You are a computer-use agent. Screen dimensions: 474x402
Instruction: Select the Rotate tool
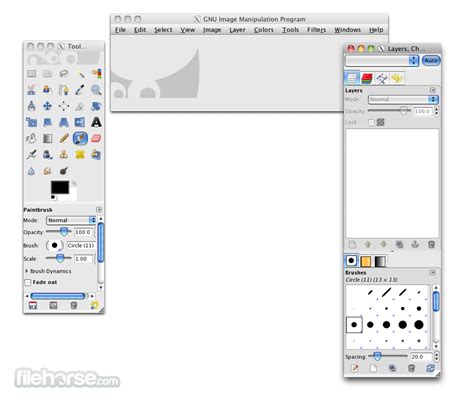(x=96, y=106)
